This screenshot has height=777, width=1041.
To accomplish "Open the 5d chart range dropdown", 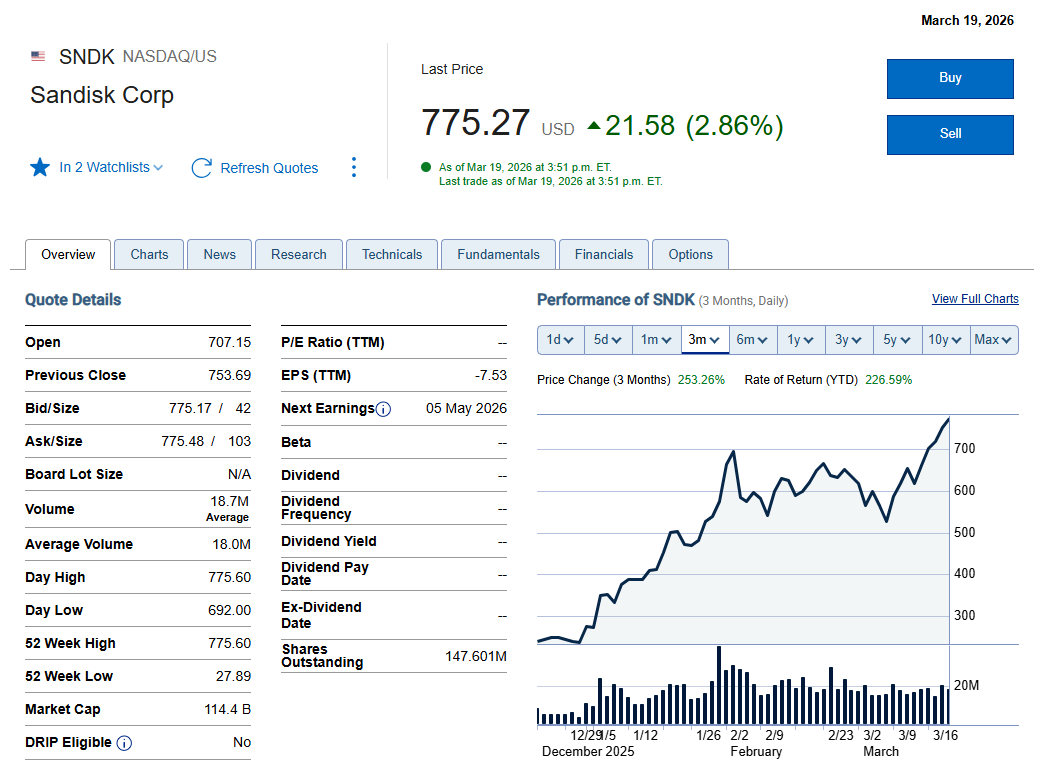I will pyautogui.click(x=607, y=340).
